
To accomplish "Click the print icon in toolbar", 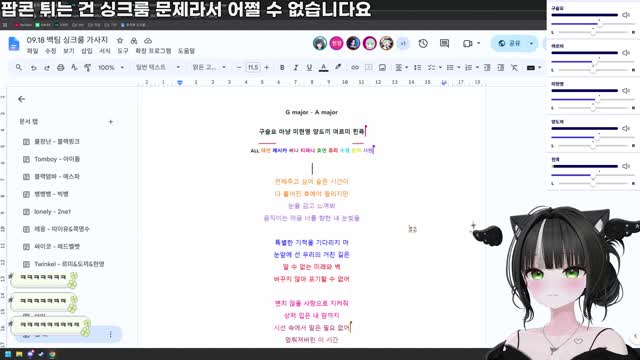I will (60, 67).
